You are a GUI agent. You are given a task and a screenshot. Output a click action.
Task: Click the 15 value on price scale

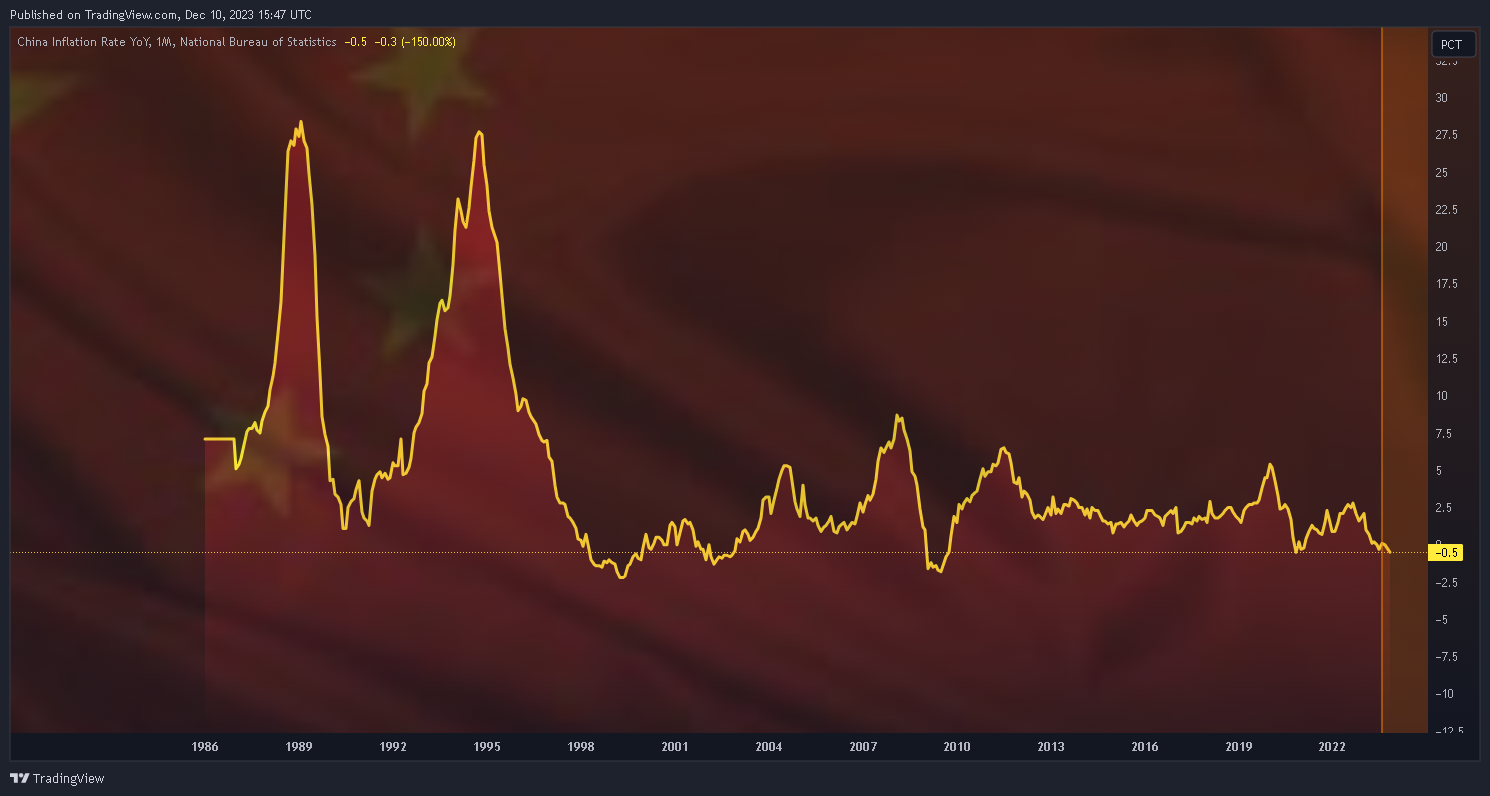click(x=1441, y=321)
